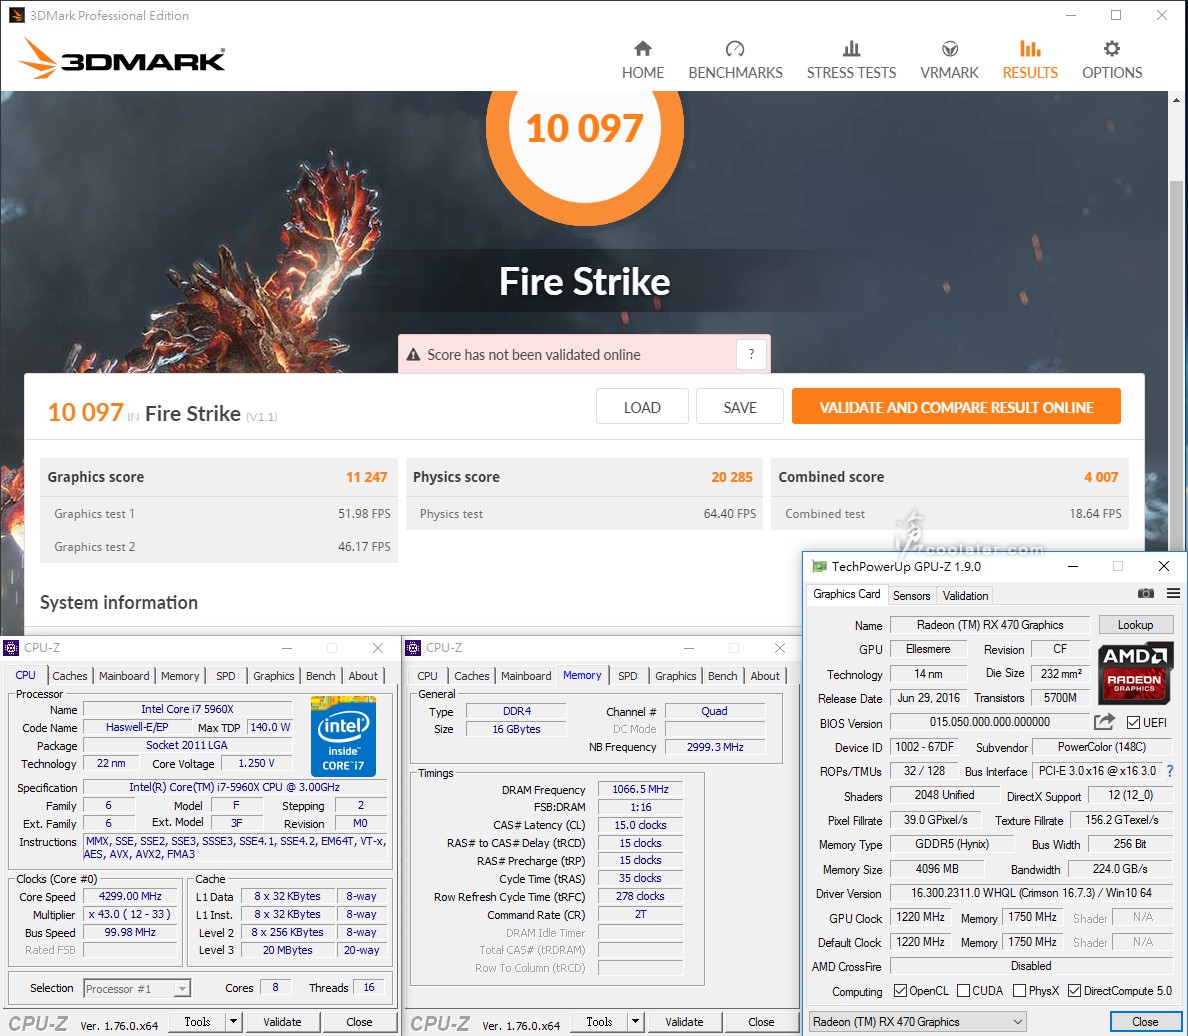Click the GPU-Z Name field
Screen dimensions: 1188x1036
989,624
